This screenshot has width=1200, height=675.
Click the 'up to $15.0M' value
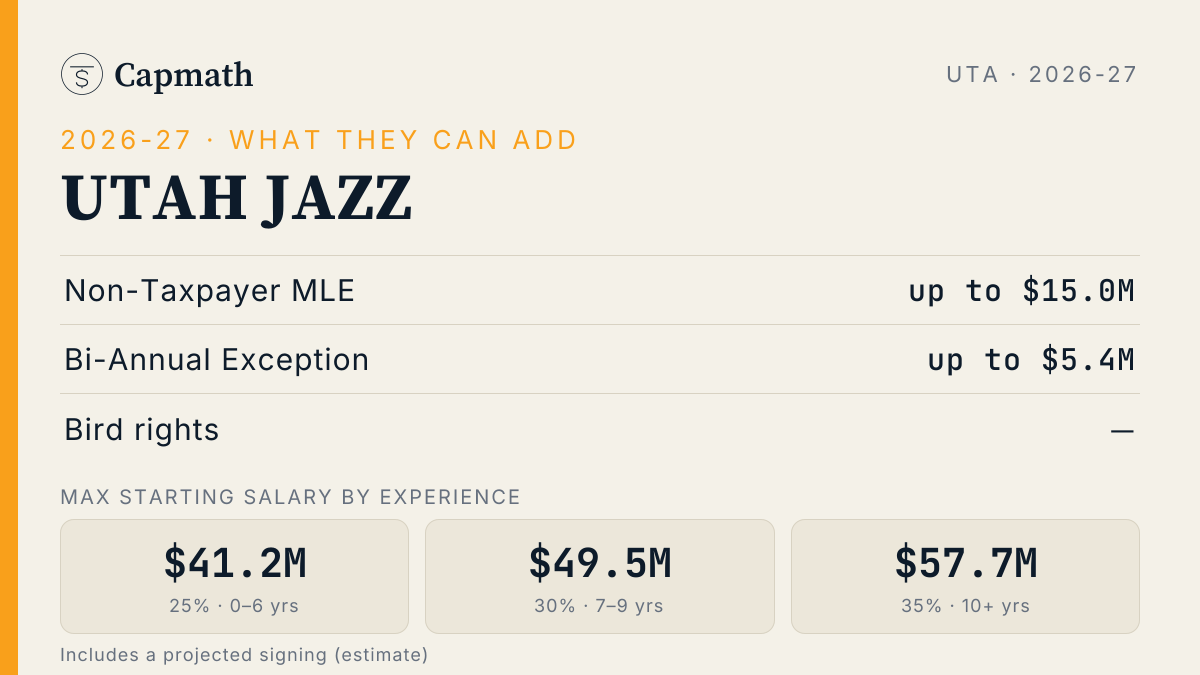pos(1021,291)
